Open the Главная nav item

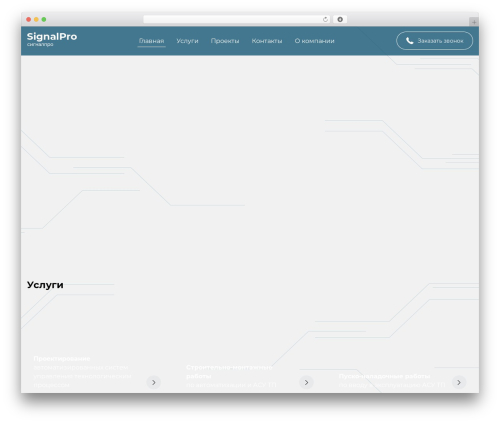point(151,41)
